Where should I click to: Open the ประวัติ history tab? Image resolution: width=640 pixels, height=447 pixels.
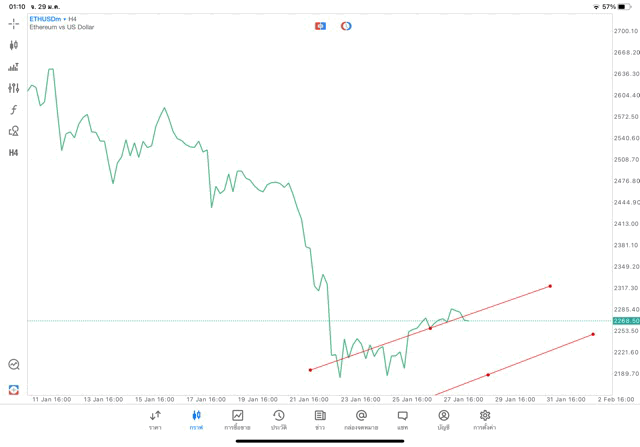coord(278,419)
